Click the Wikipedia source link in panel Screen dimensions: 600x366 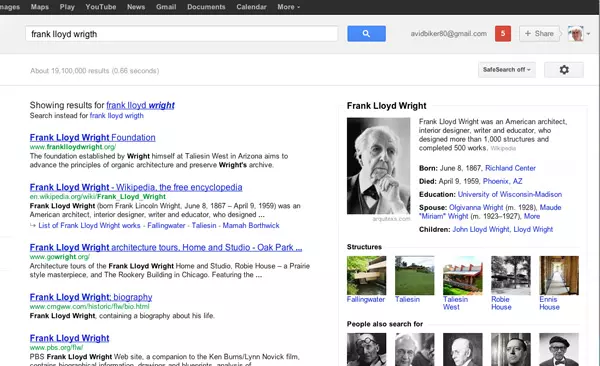click(x=503, y=148)
